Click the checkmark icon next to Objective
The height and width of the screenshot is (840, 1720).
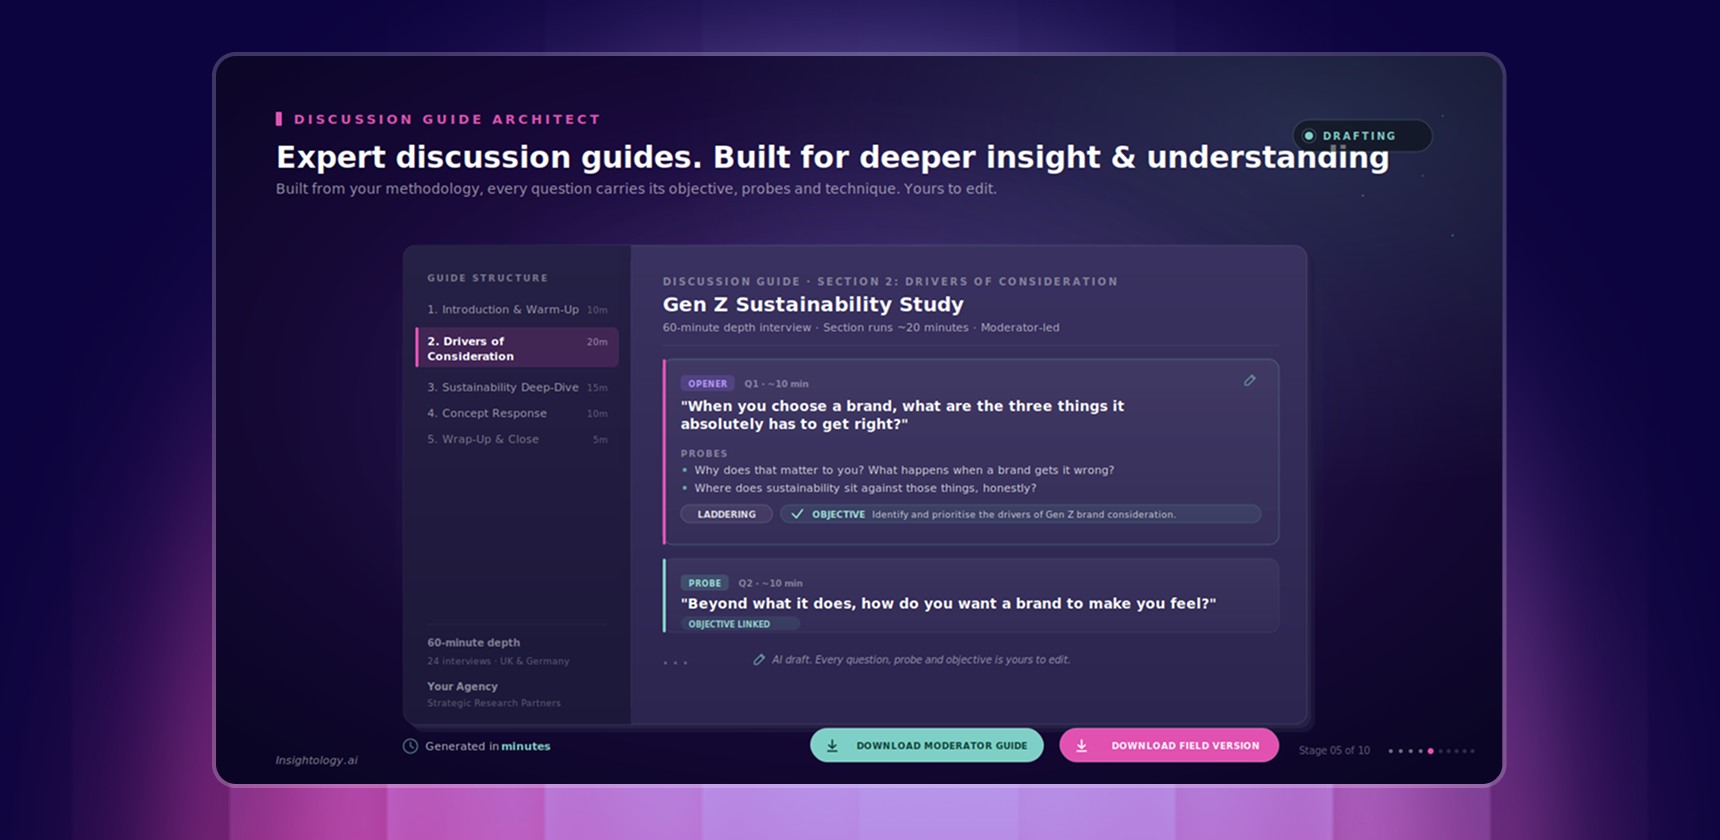click(x=797, y=514)
